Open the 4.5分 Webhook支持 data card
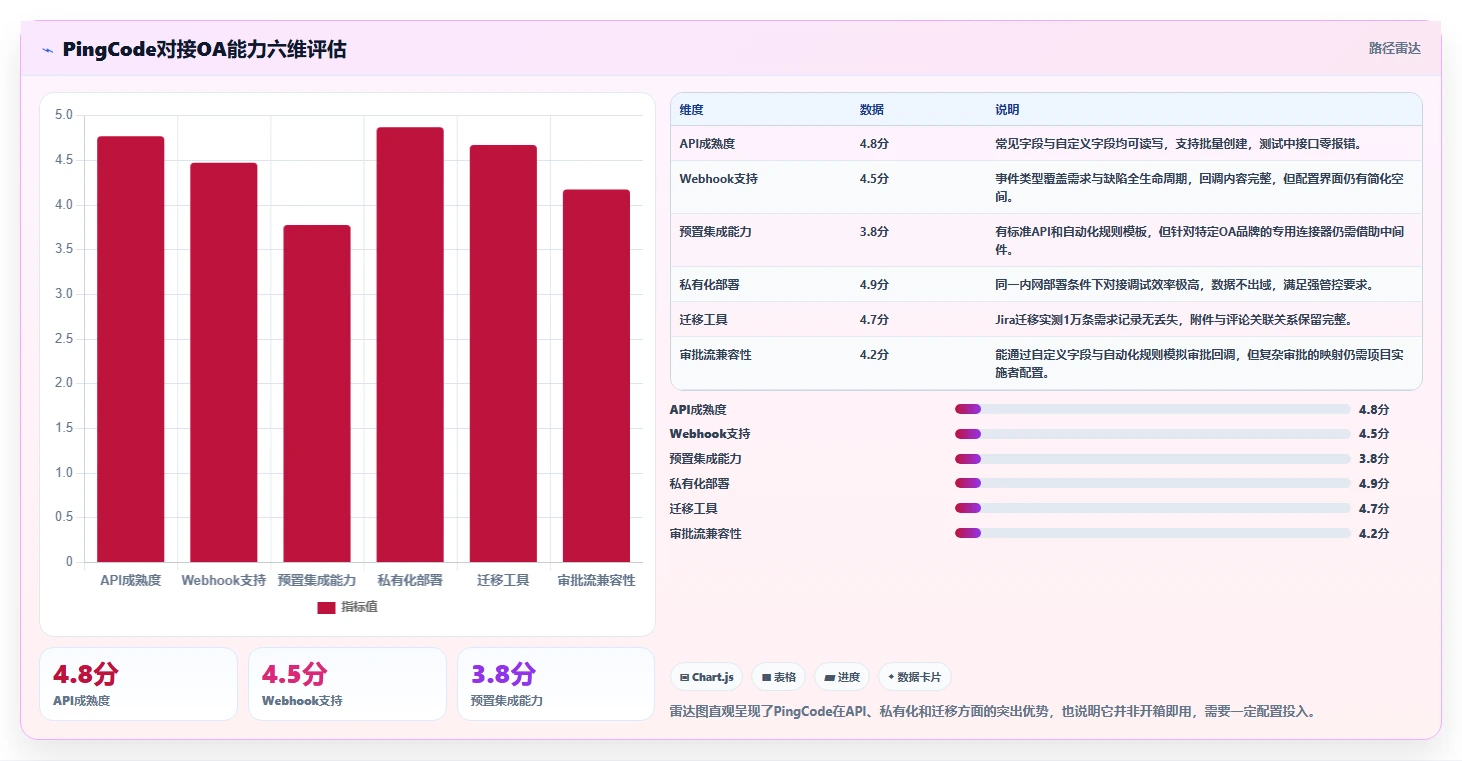The image size is (1462, 761). coord(347,684)
